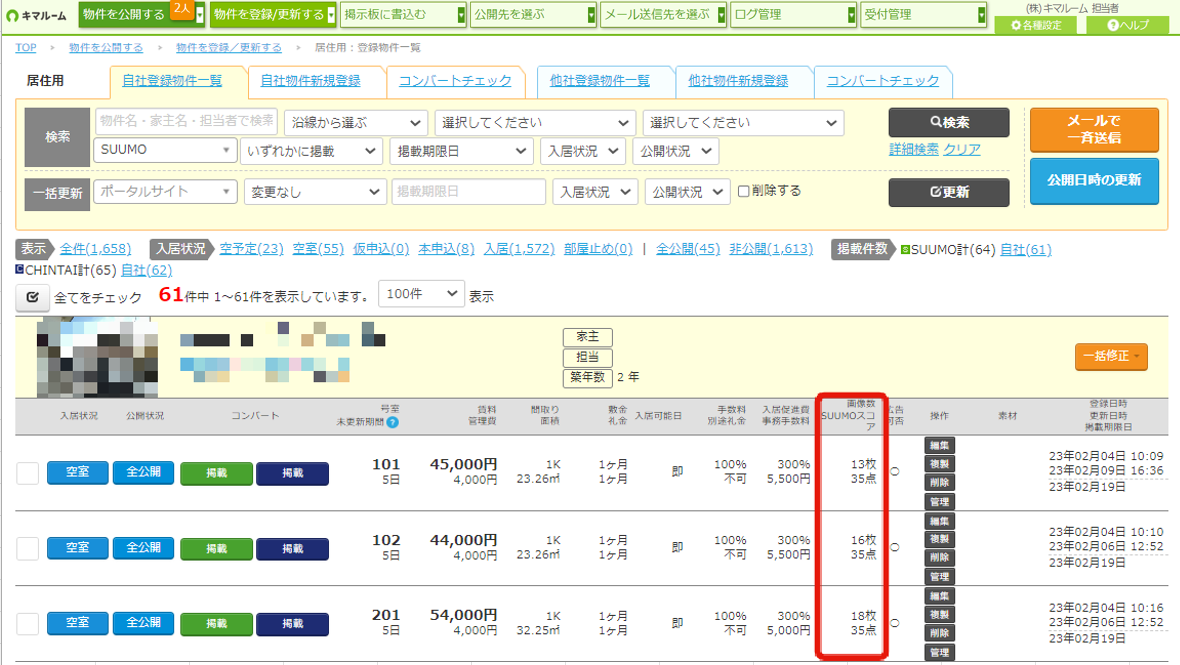Check the row checkbox for room 101
The width and height of the screenshot is (1180, 665).
[28, 473]
